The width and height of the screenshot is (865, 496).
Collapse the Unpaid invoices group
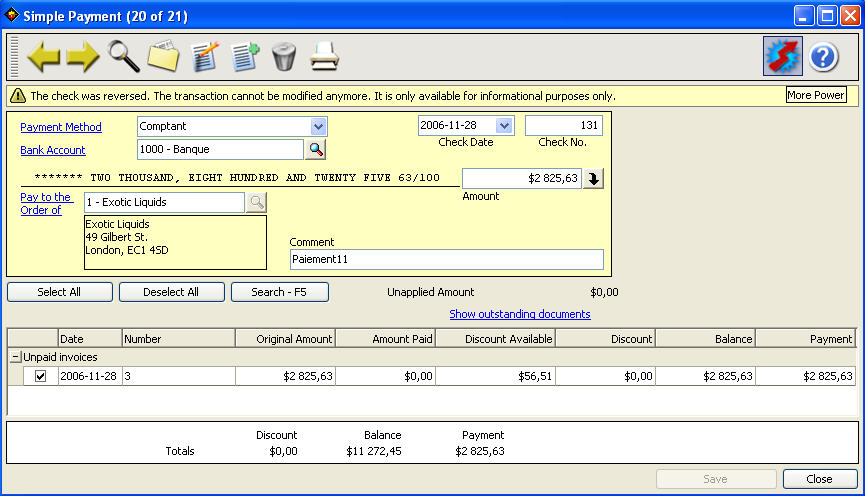click(x=15, y=357)
